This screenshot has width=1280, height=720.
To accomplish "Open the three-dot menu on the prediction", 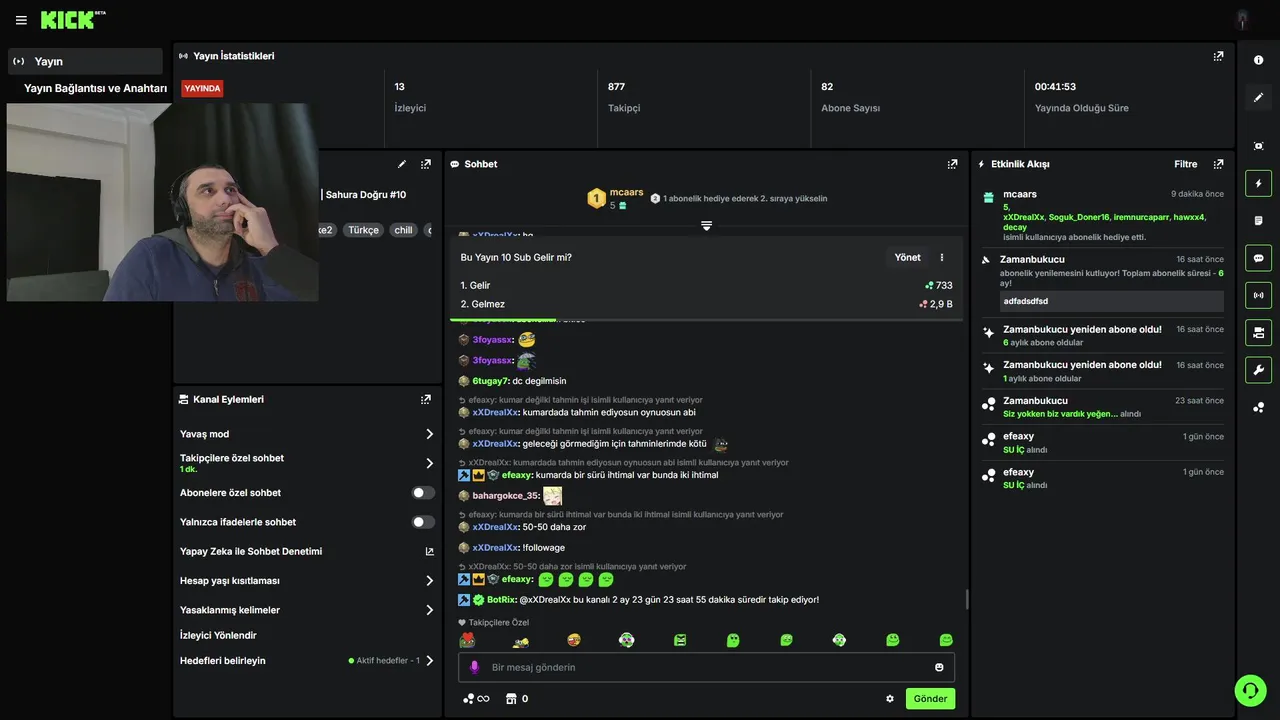I will click(x=941, y=257).
